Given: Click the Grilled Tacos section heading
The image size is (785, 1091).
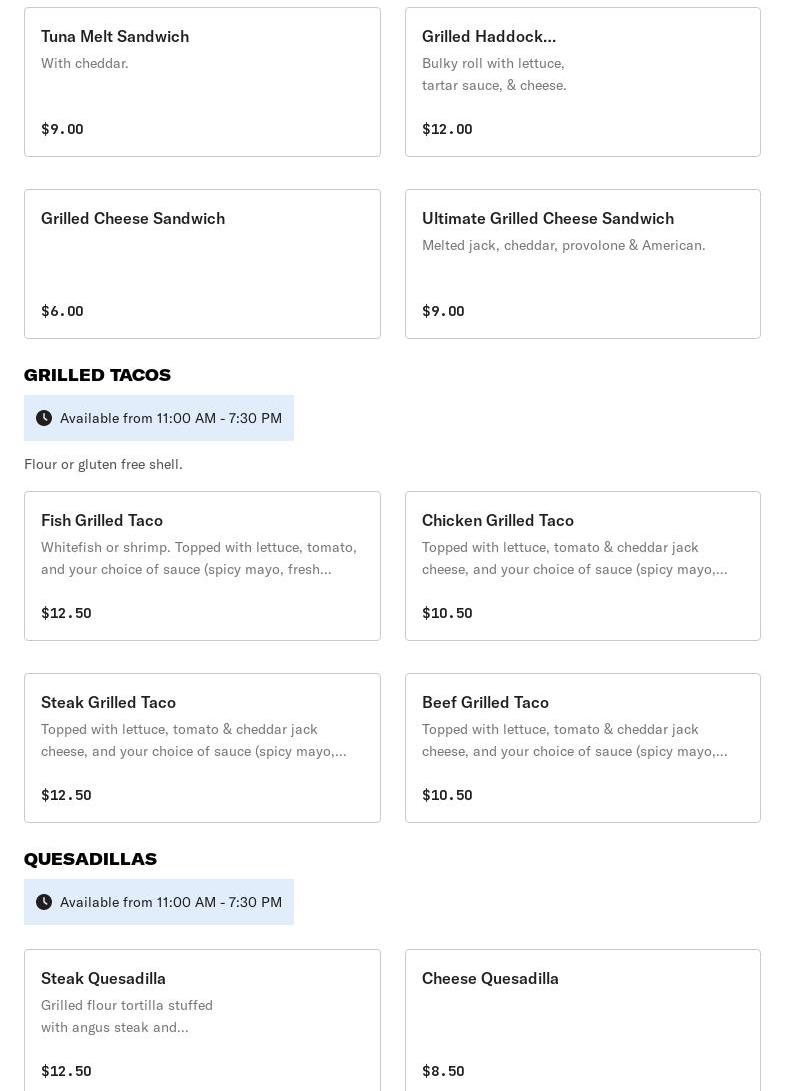Looking at the screenshot, I should tap(97, 375).
